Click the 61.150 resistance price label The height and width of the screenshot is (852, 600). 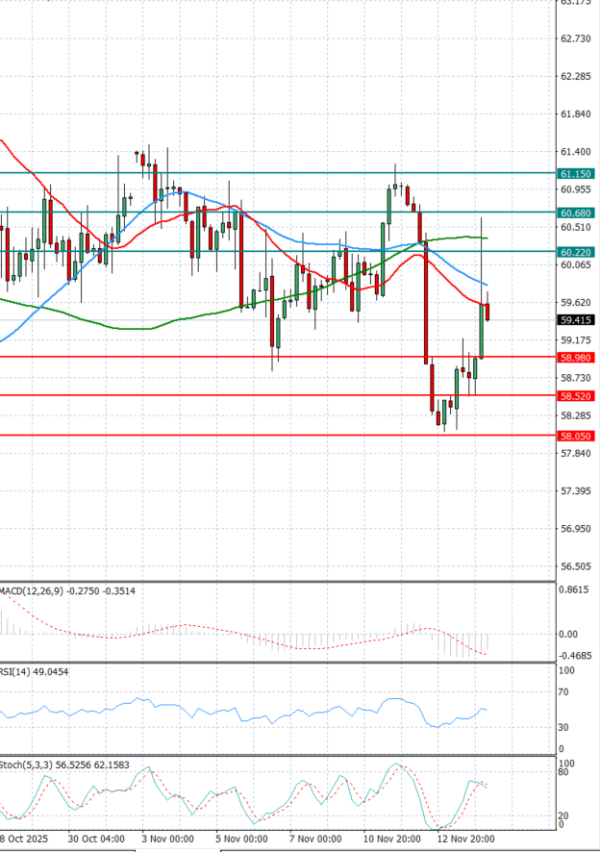574,174
